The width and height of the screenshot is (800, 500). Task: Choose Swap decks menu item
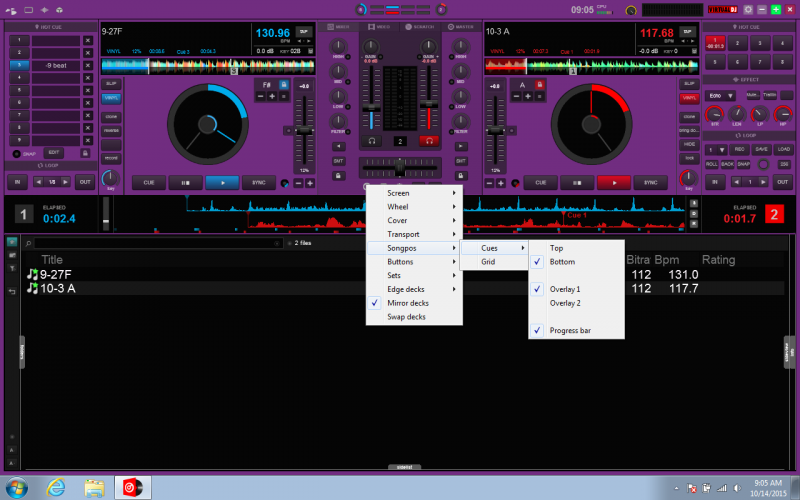click(x=414, y=317)
